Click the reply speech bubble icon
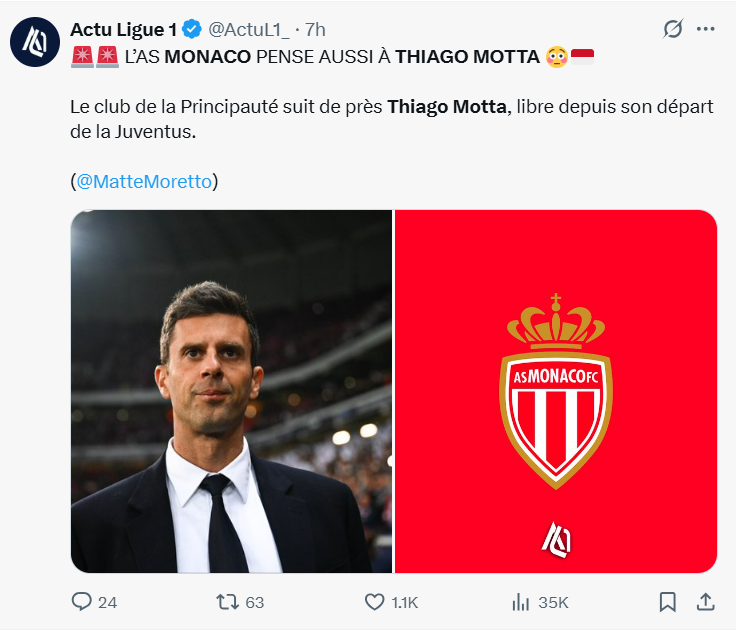The image size is (736, 630). [x=82, y=602]
